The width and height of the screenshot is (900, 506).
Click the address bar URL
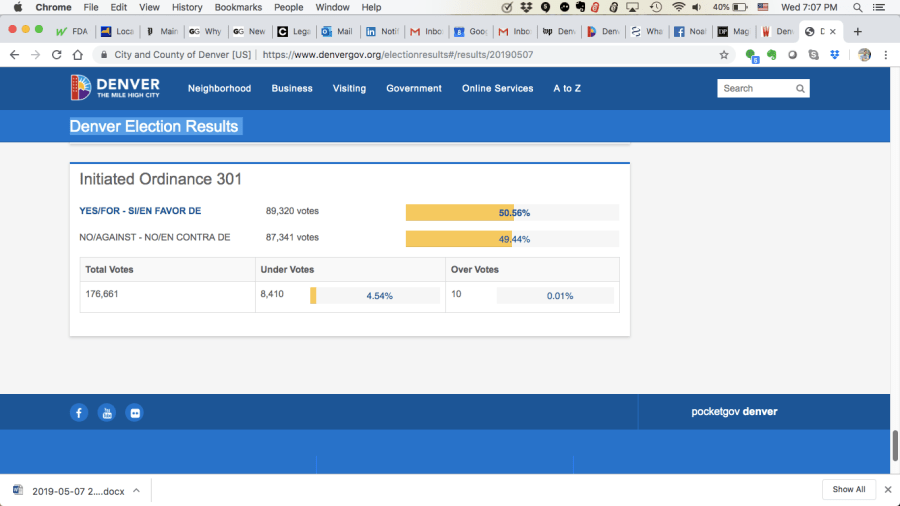coord(397,55)
